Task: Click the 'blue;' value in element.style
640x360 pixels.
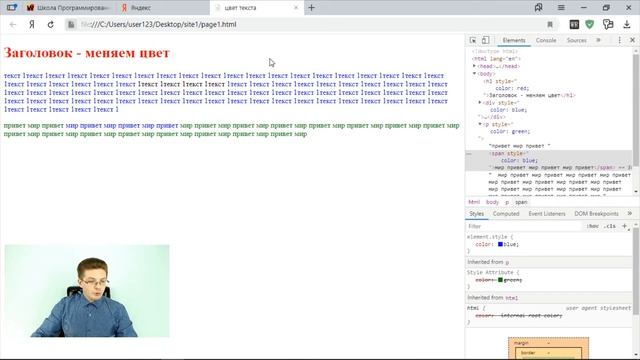Action: coord(511,244)
